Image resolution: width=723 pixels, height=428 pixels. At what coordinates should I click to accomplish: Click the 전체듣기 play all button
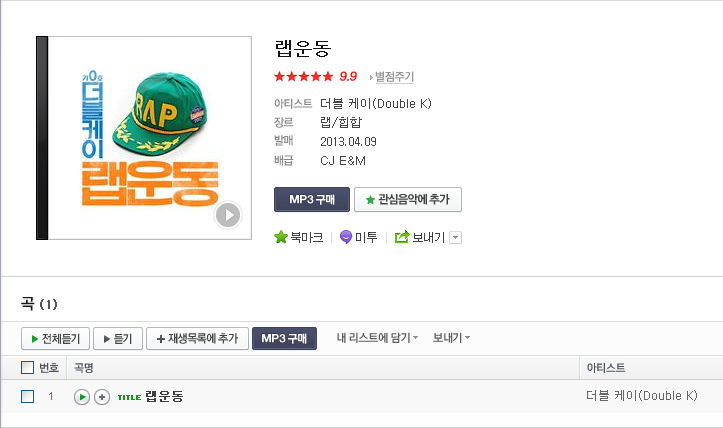click(x=55, y=339)
